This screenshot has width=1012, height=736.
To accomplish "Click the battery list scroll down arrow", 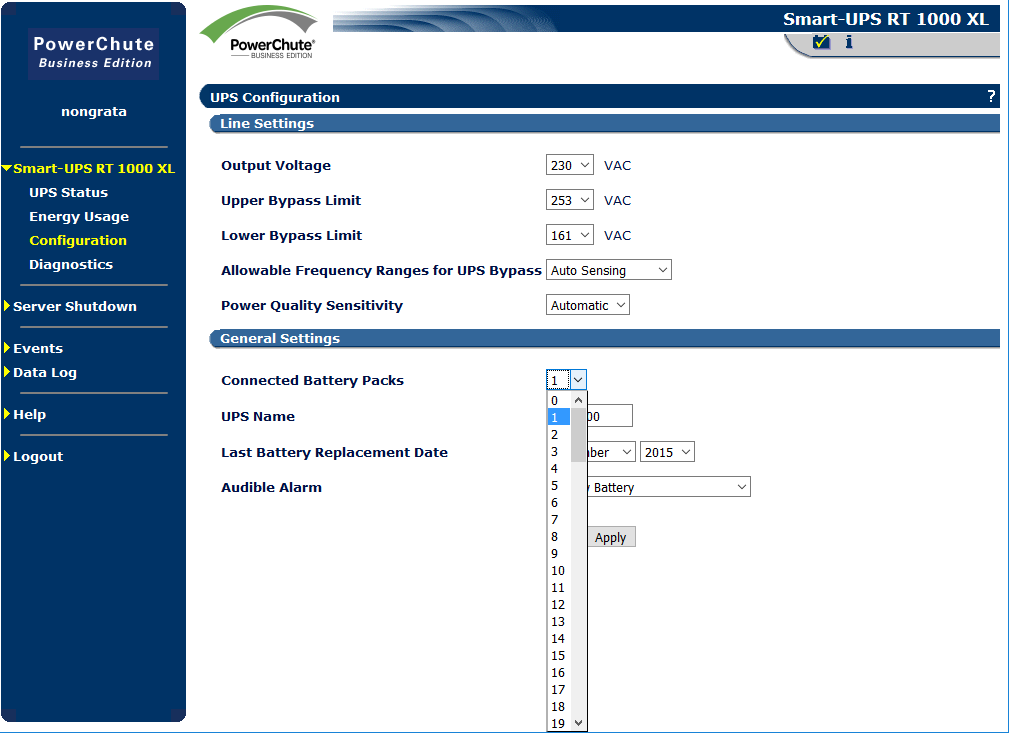I will [x=578, y=723].
